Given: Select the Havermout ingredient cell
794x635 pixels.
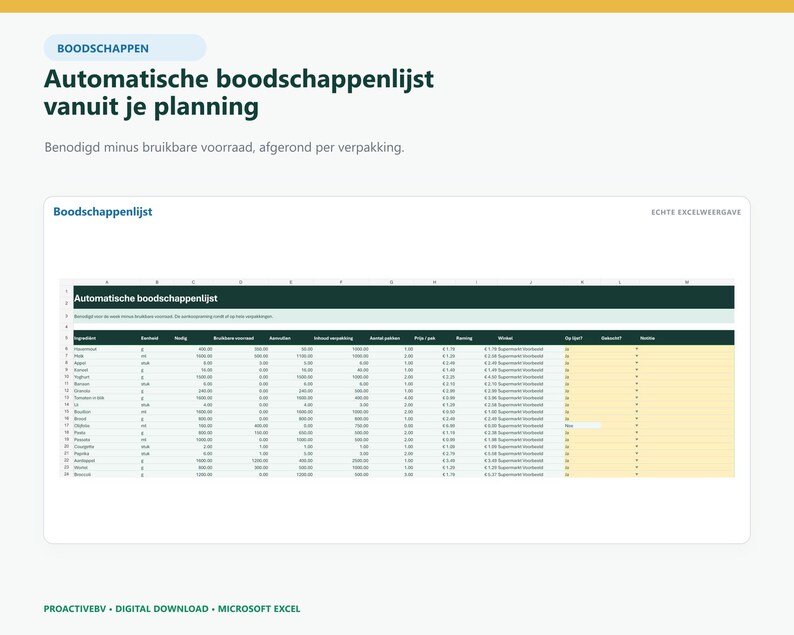Looking at the screenshot, I should click(x=106, y=349).
